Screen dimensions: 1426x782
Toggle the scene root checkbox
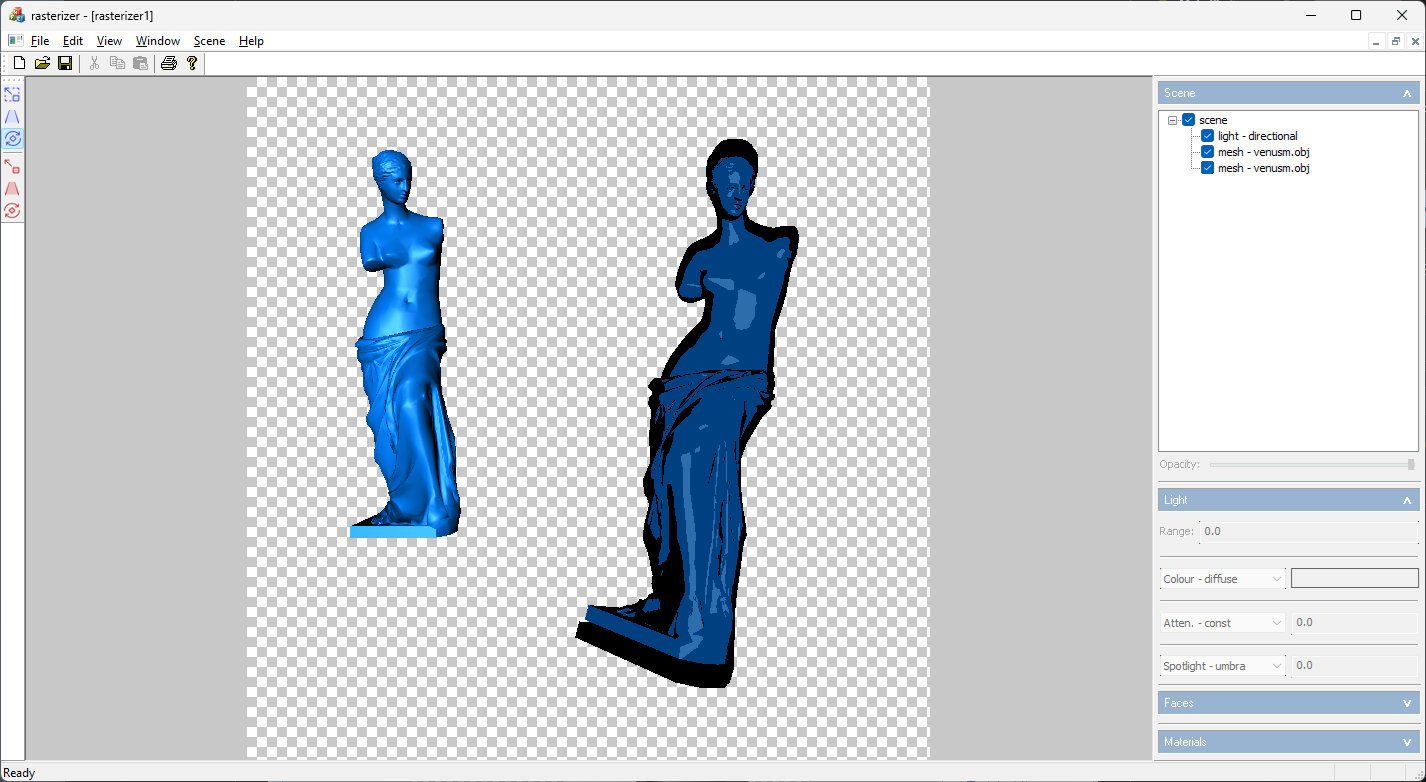pos(1188,120)
